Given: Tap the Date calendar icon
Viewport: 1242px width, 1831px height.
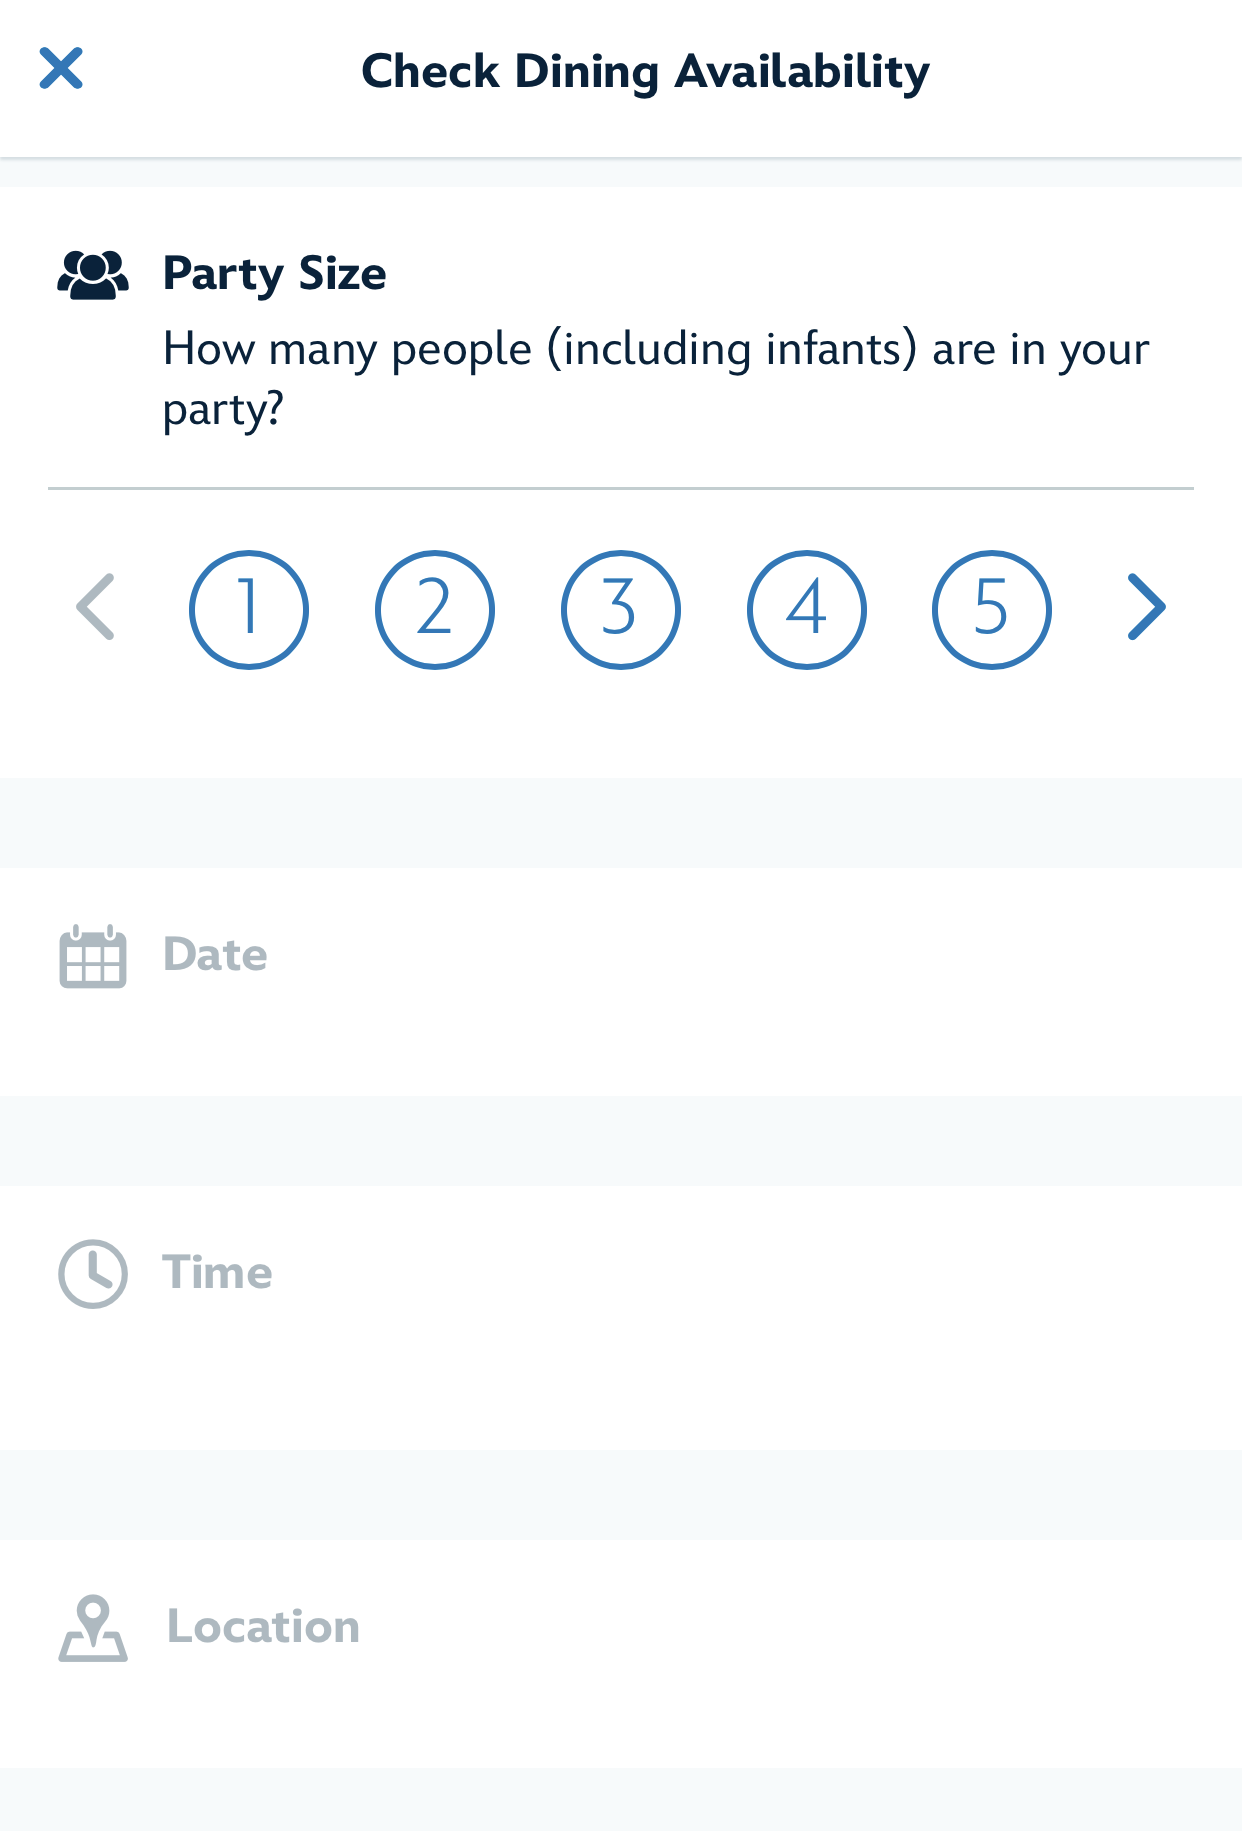Looking at the screenshot, I should (93, 957).
